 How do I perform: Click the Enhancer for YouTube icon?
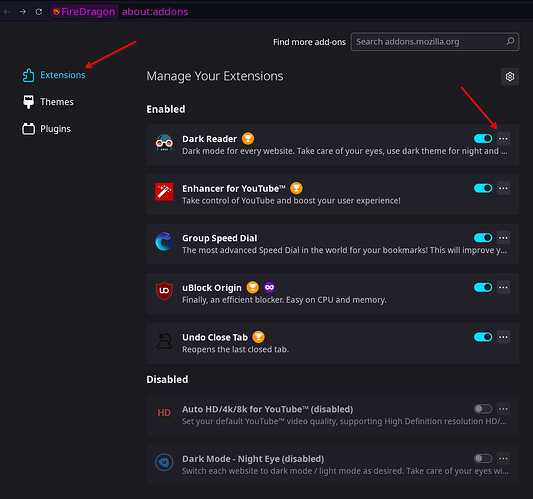pyautogui.click(x=164, y=192)
